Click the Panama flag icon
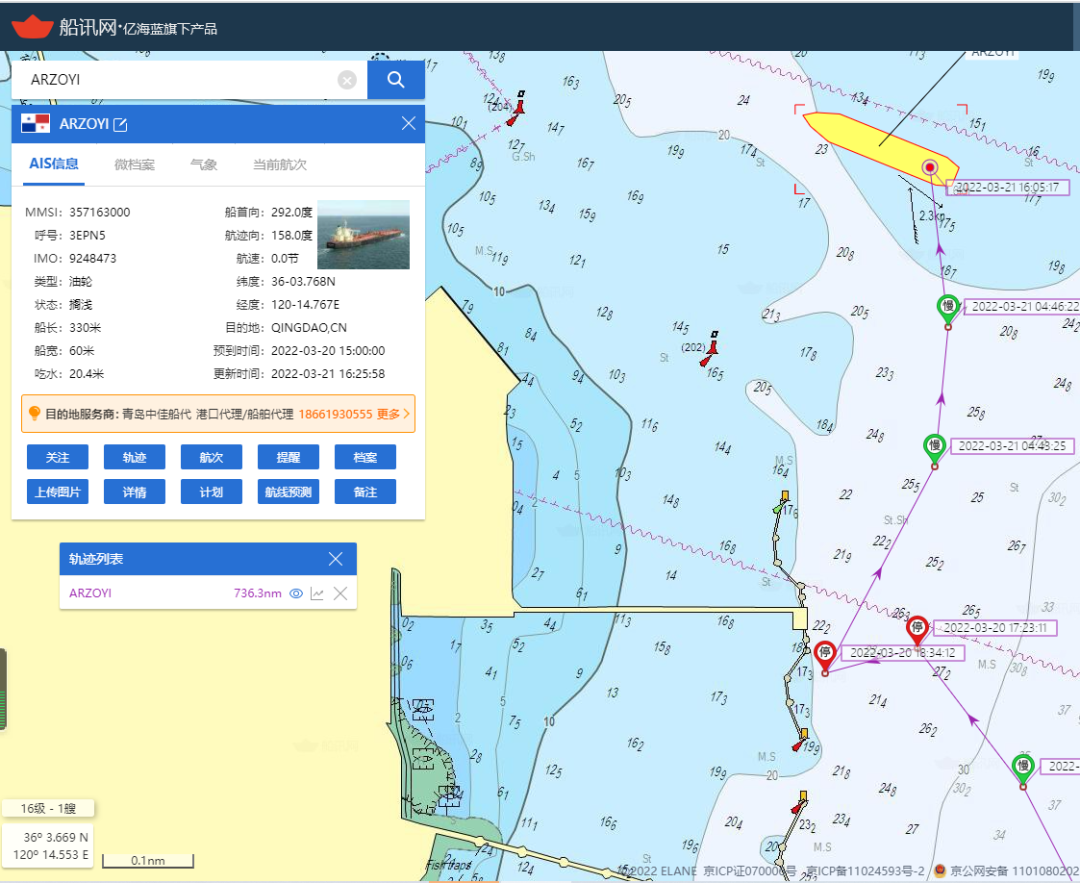This screenshot has width=1080, height=883. tap(35, 124)
